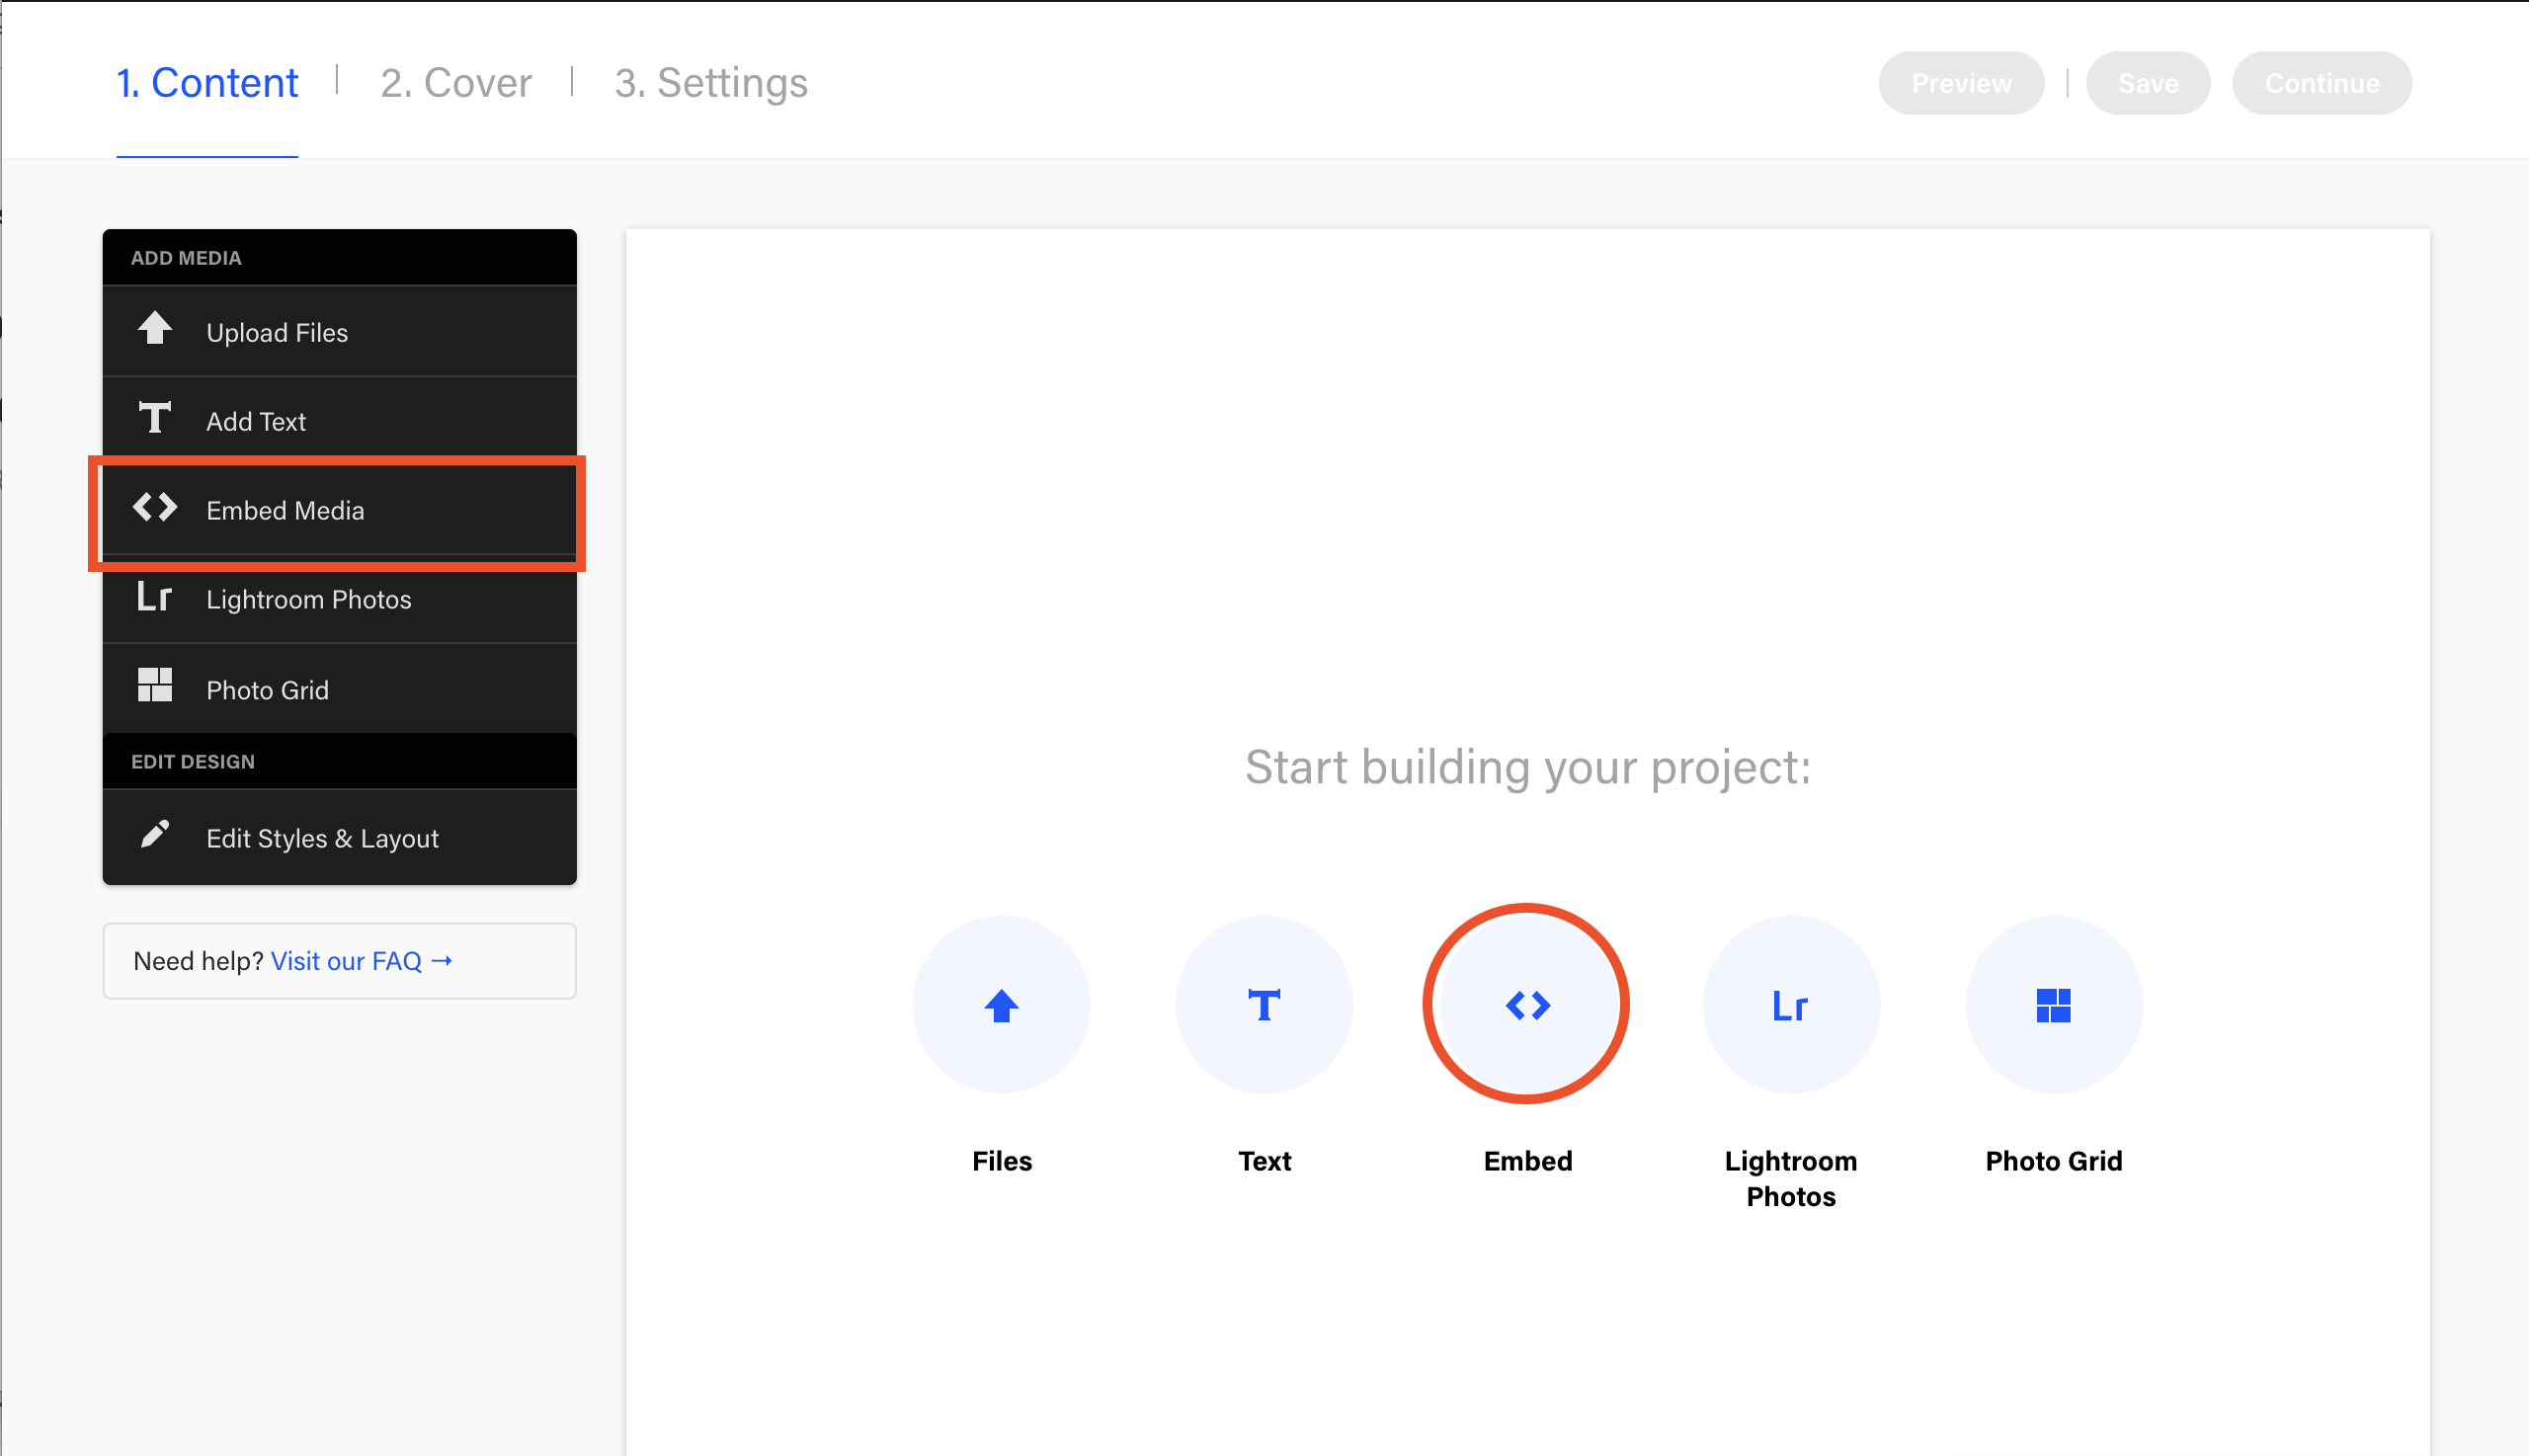Click the Continue button
The width and height of the screenshot is (2529, 1456).
[x=2321, y=82]
